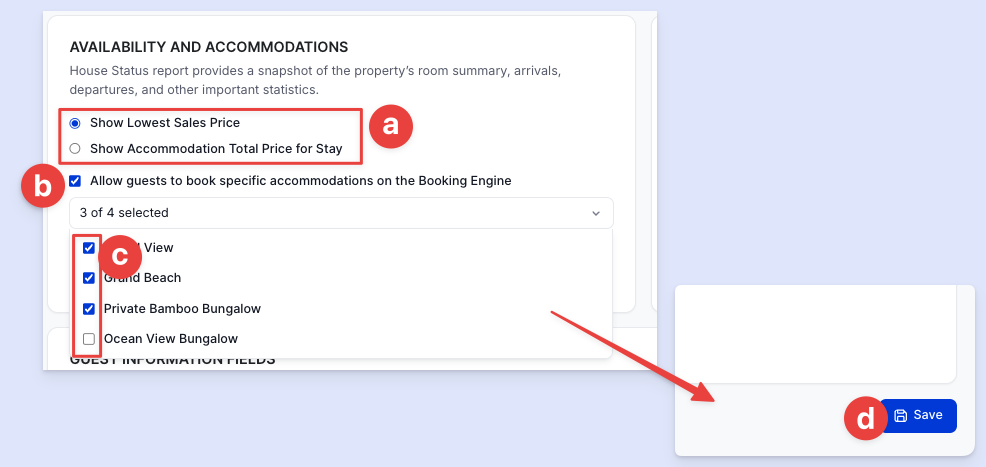The image size is (986, 467).
Task: Open the "3 of 4 selected" dropdown field
Action: (341, 213)
